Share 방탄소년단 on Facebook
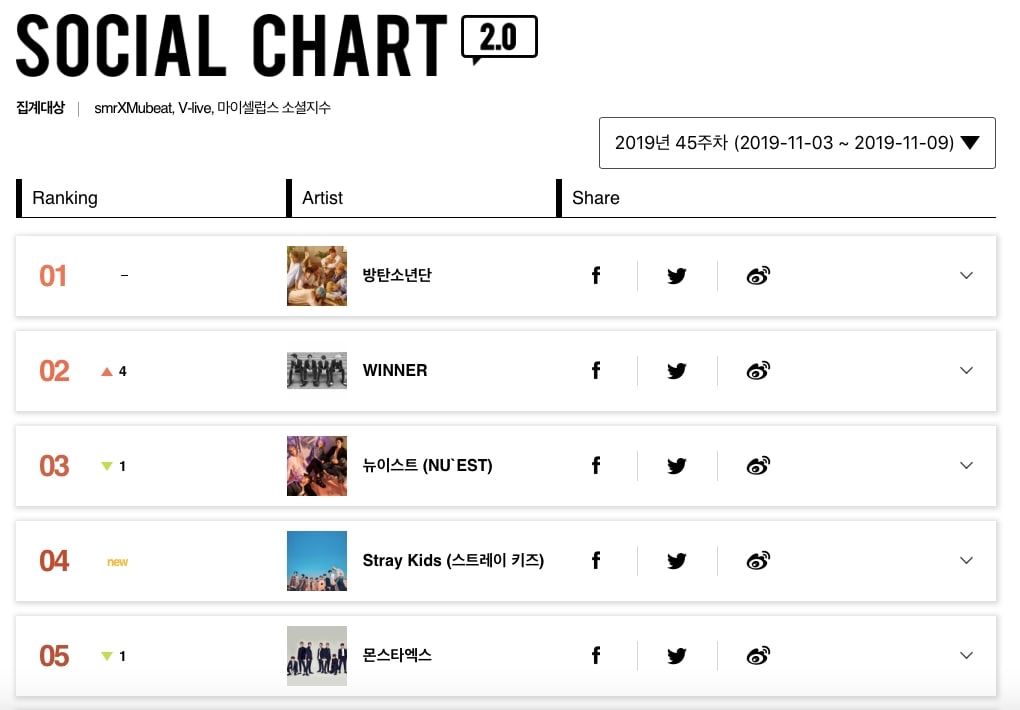Screen dimensions: 1020x710 click(596, 276)
